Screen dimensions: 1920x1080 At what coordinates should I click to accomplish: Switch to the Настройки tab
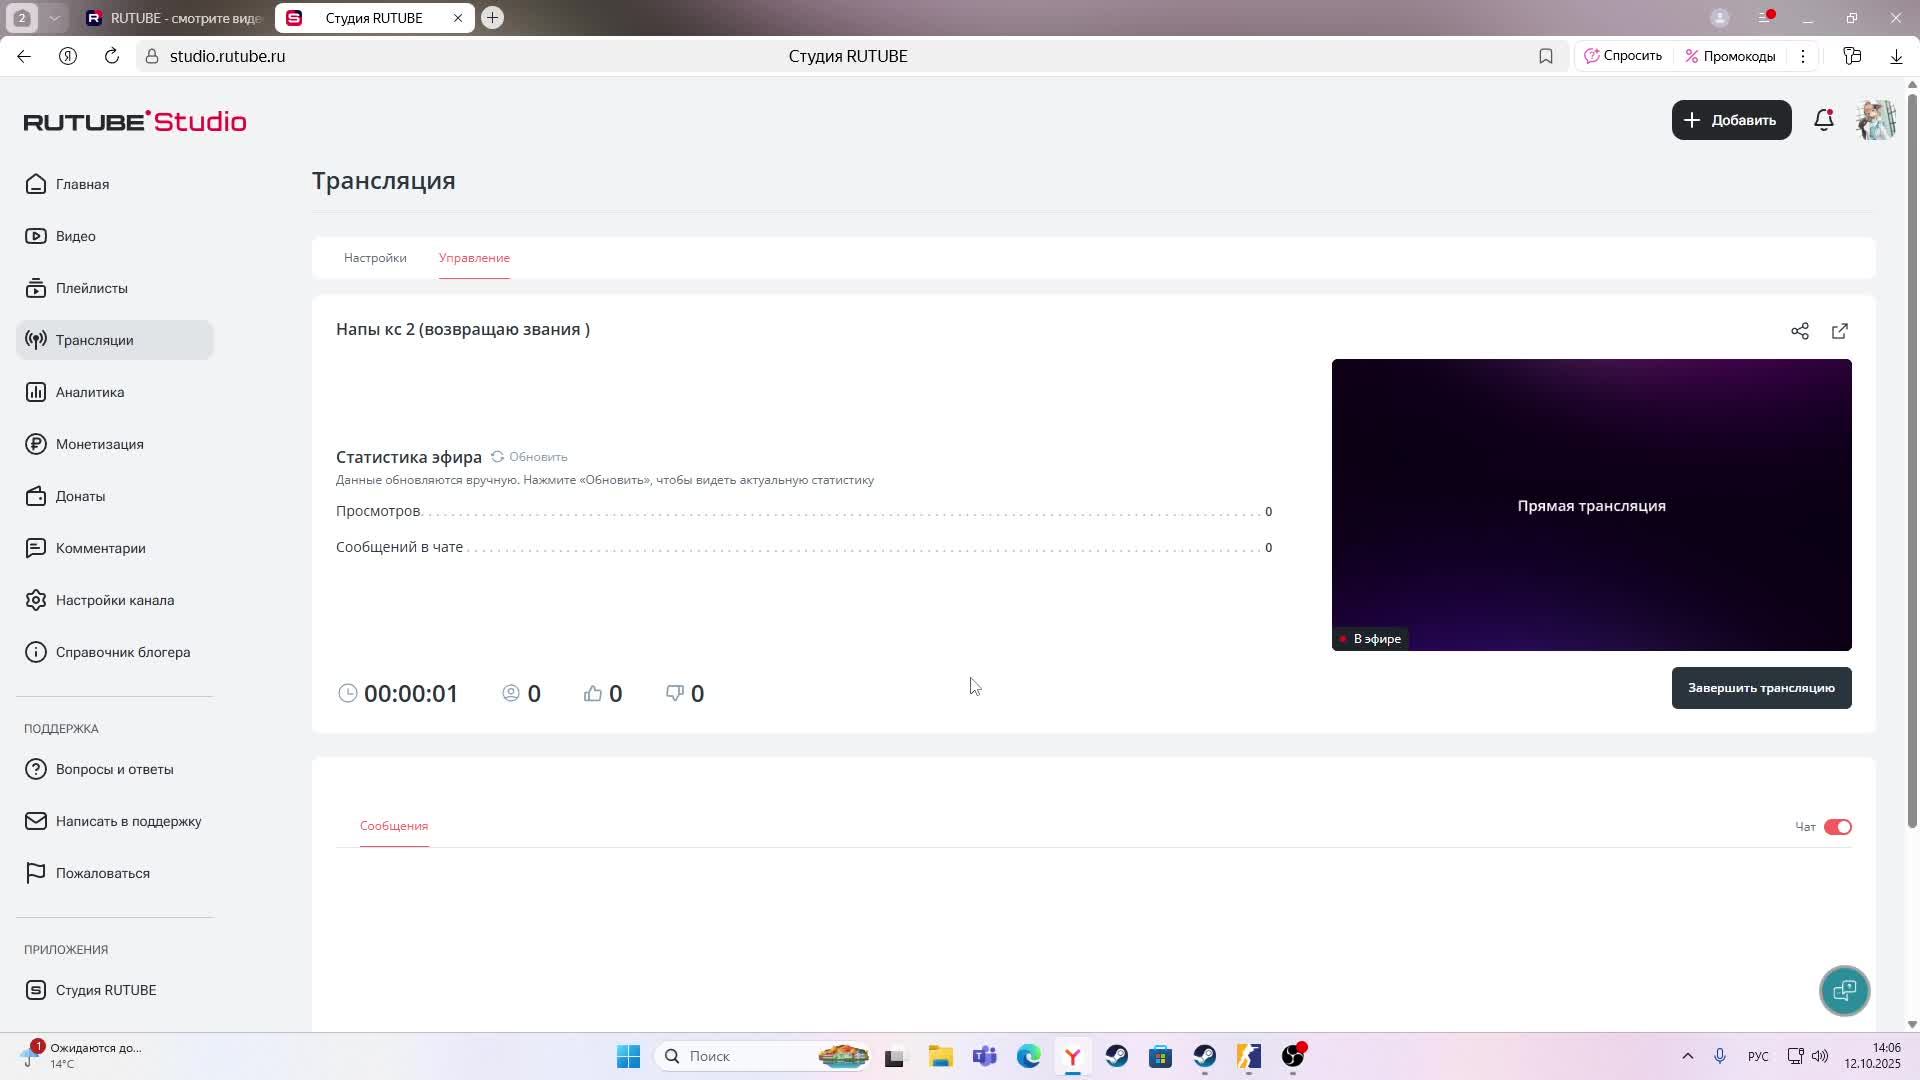375,258
